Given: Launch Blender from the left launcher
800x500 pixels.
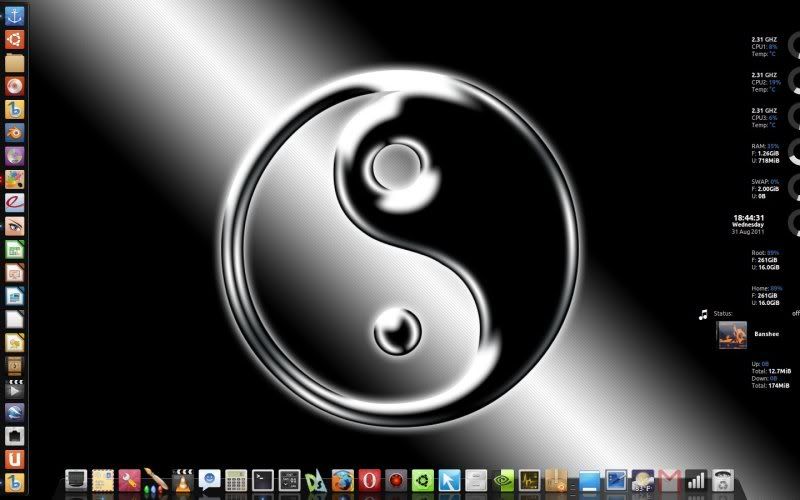Looking at the screenshot, I should (14, 132).
